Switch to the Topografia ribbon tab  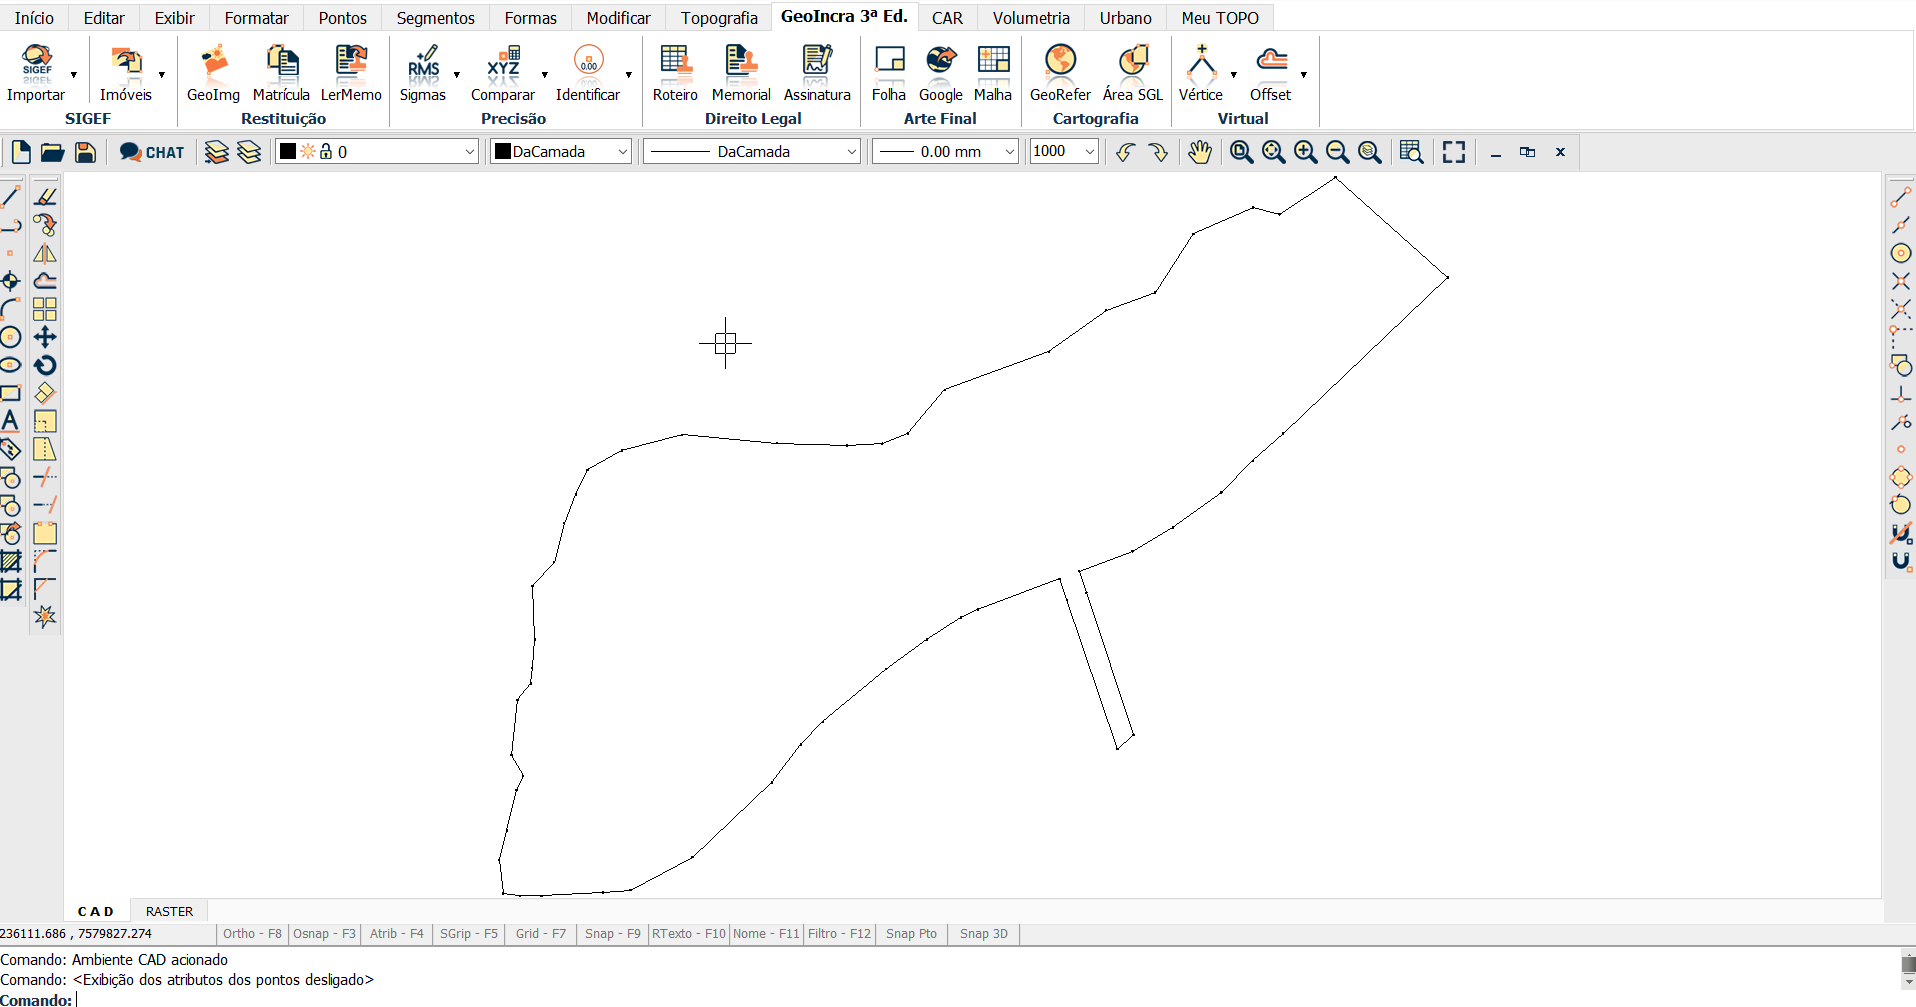[719, 18]
